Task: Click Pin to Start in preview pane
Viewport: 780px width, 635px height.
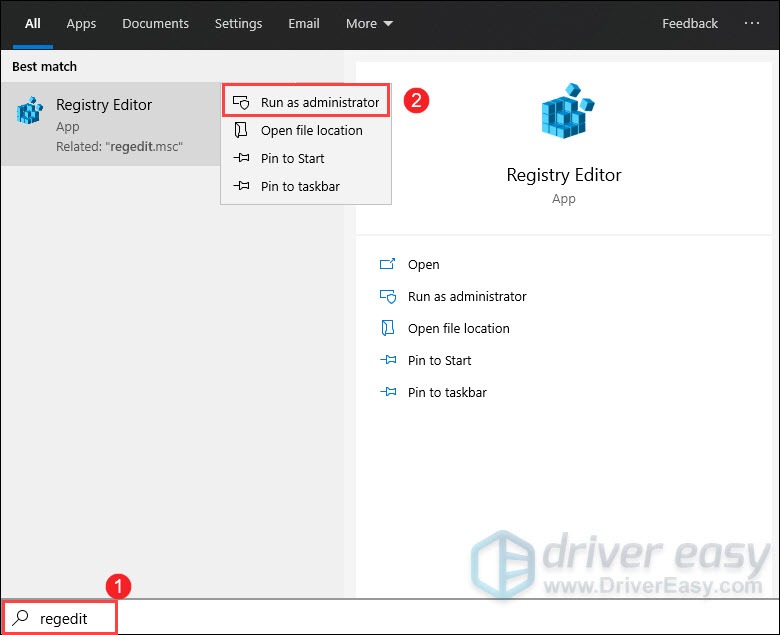Action: point(439,360)
